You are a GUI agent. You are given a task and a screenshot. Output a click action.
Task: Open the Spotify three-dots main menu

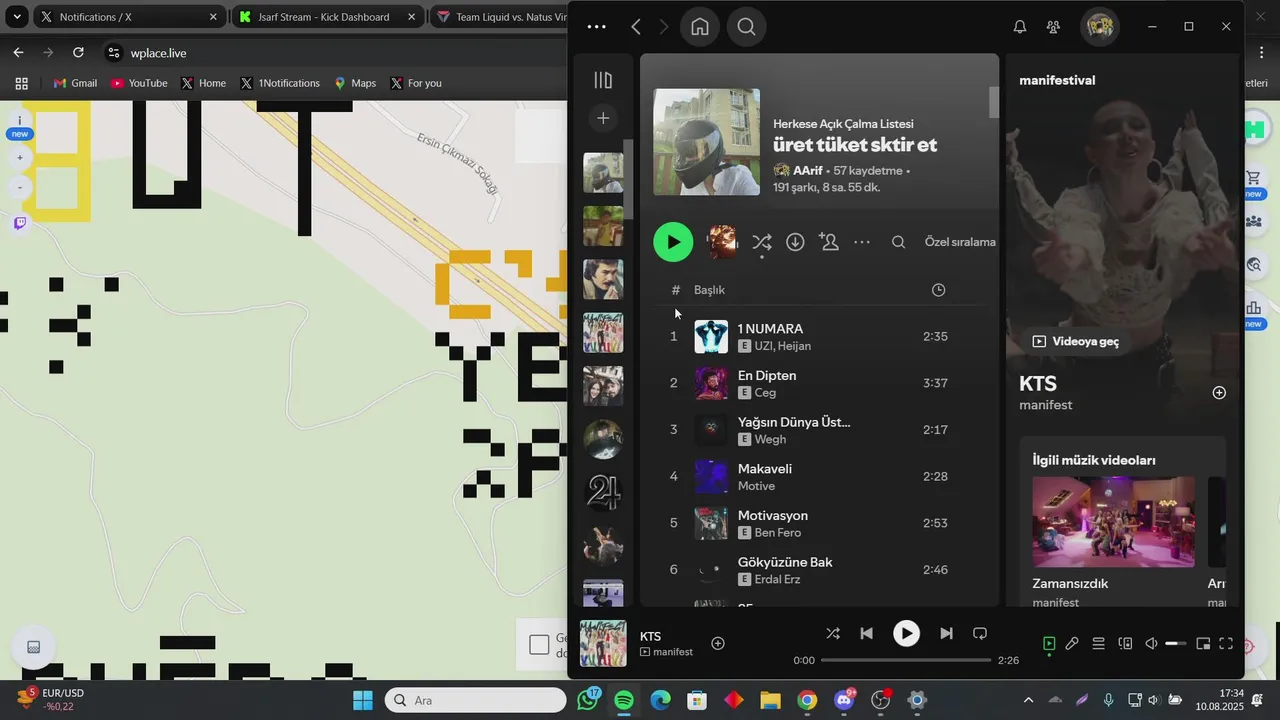coord(597,27)
